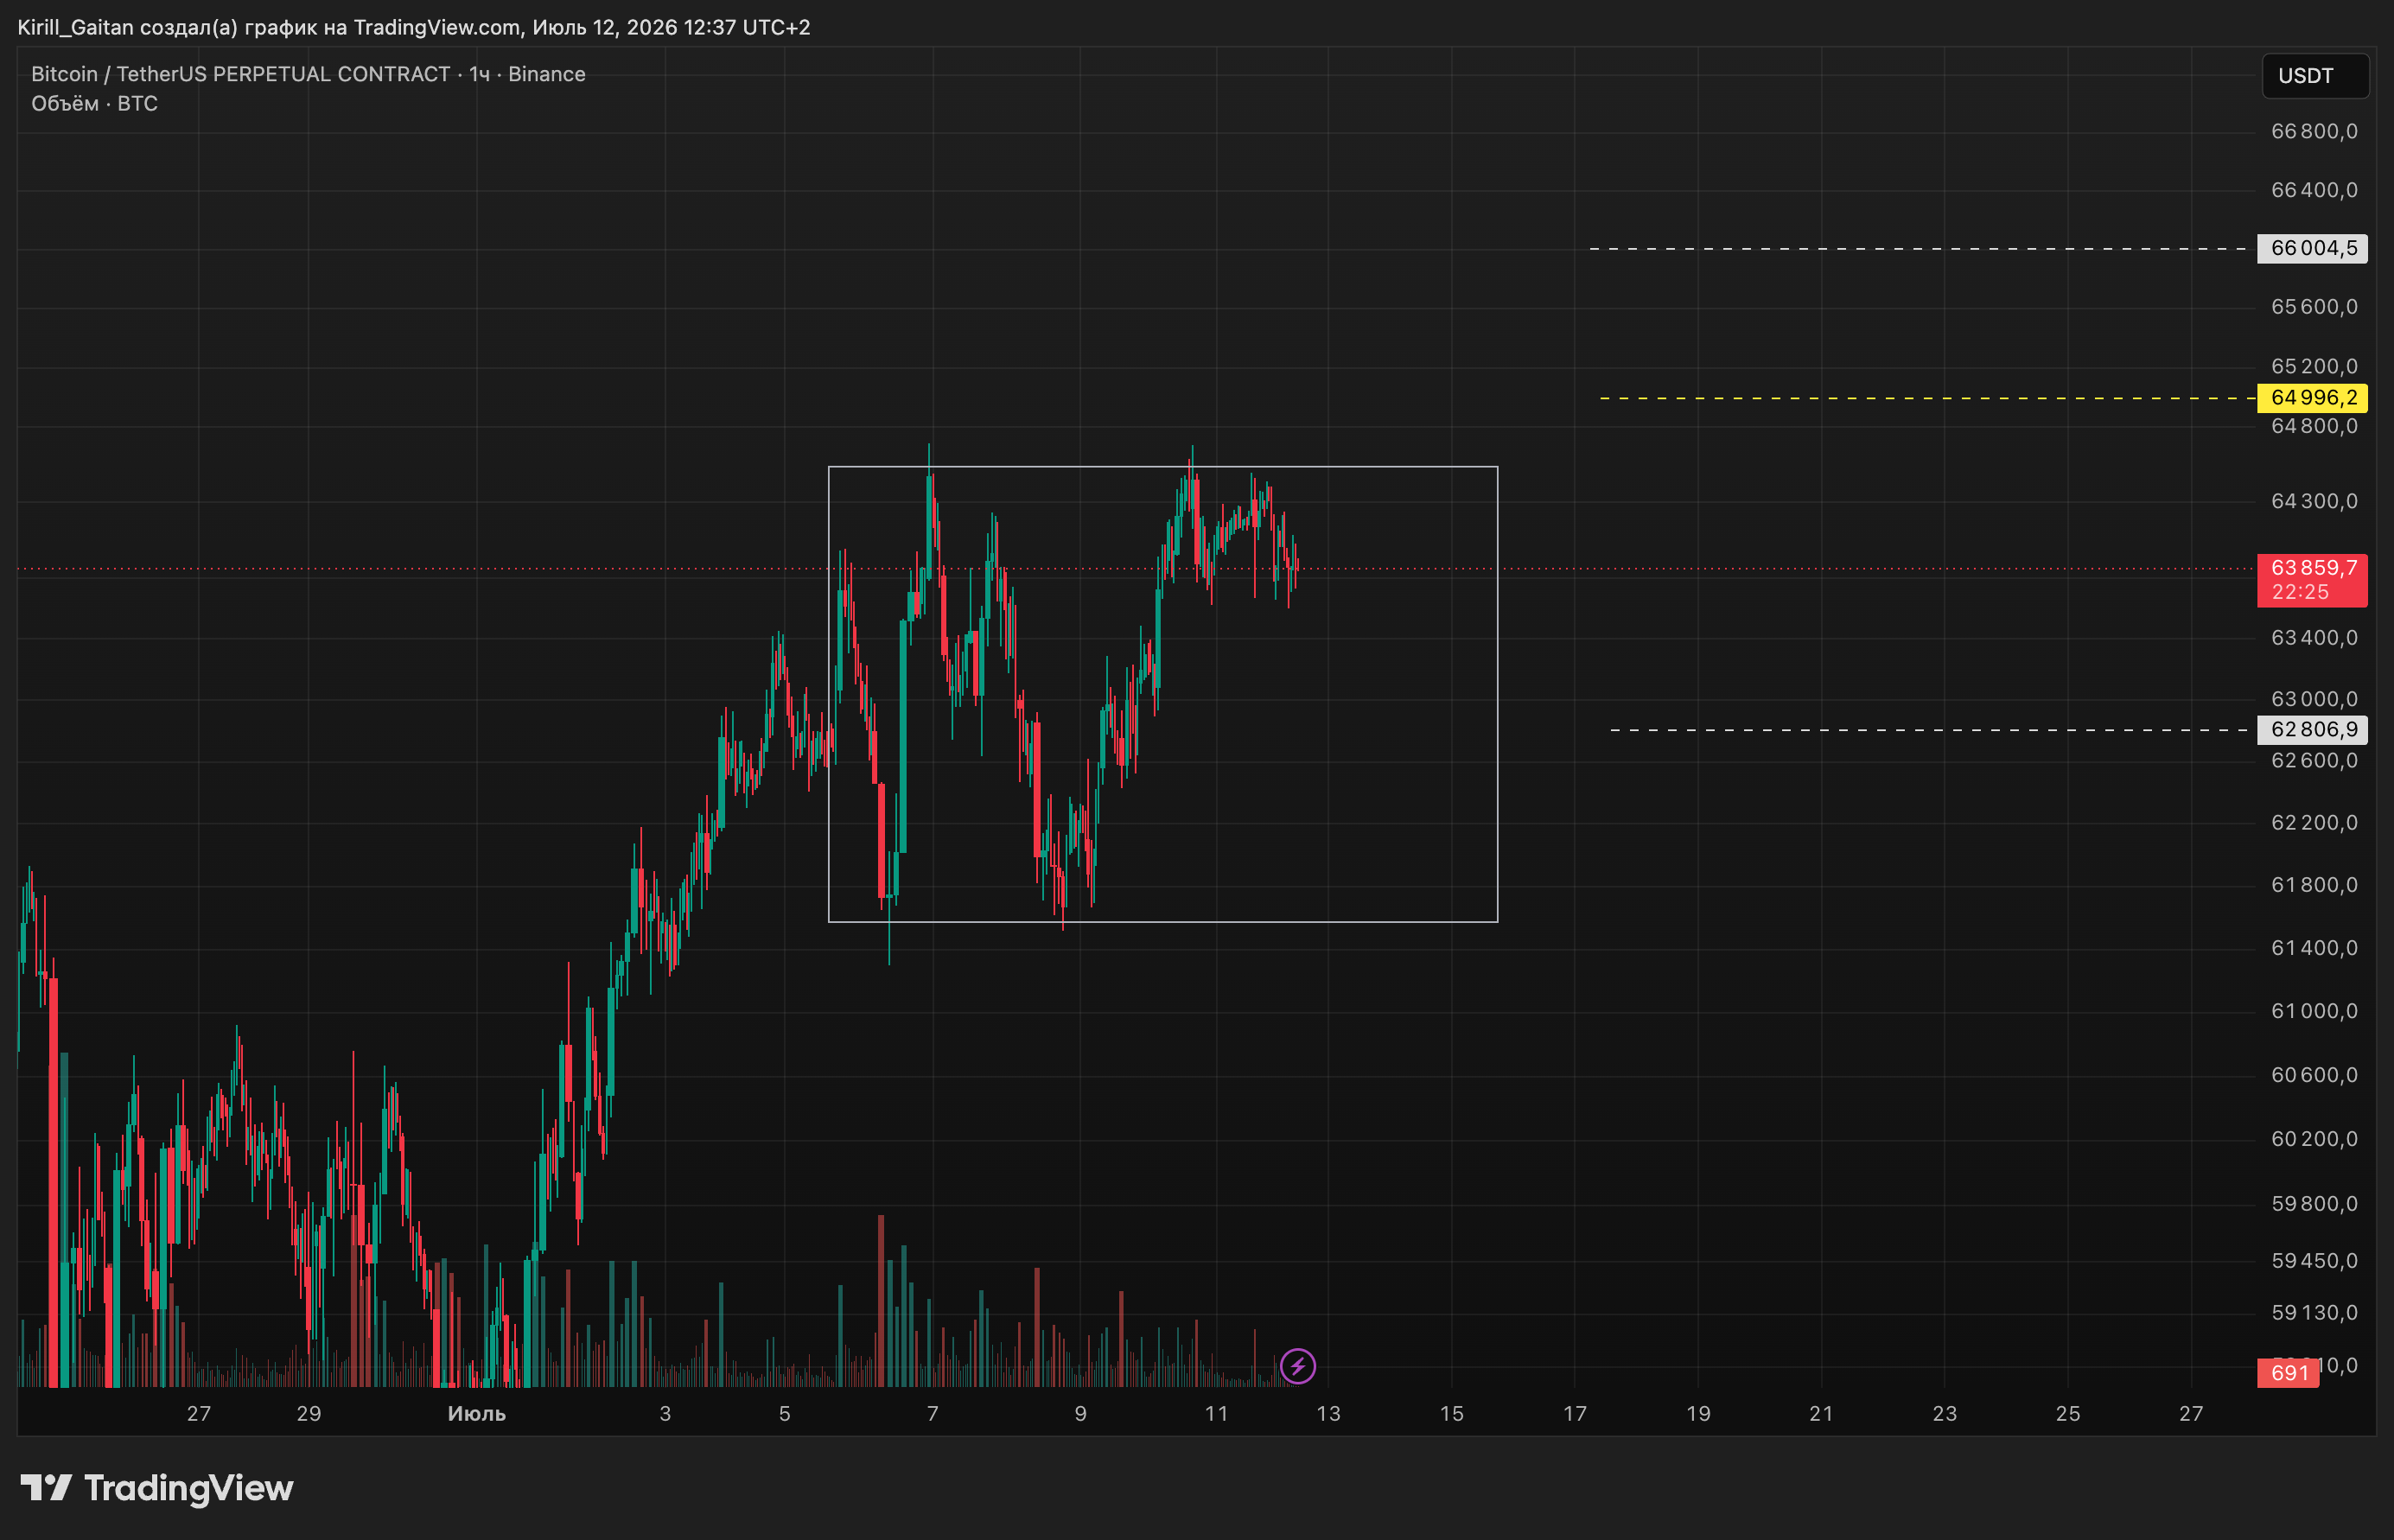Viewport: 2394px width, 1540px height.
Task: Click the 5 date label on time axis
Action: (x=785, y=1414)
